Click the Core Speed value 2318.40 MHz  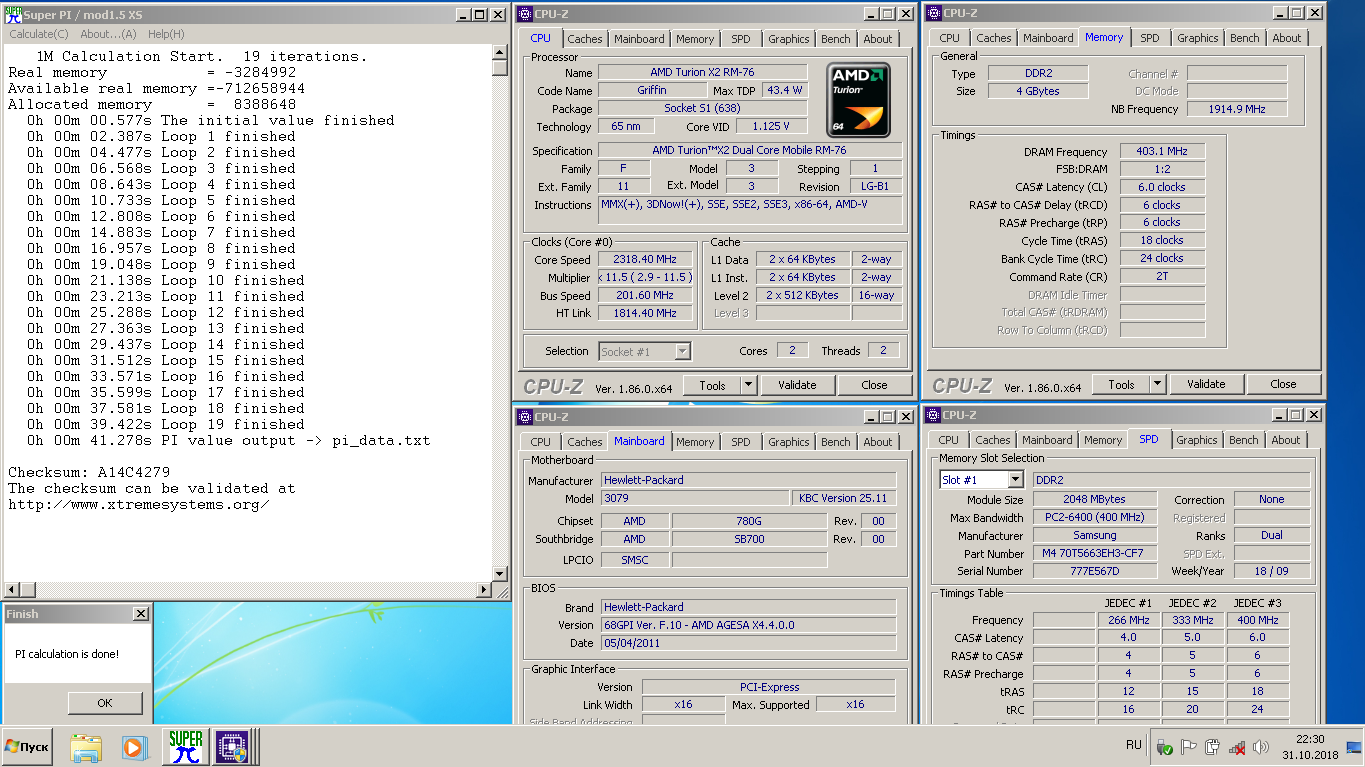coord(645,259)
